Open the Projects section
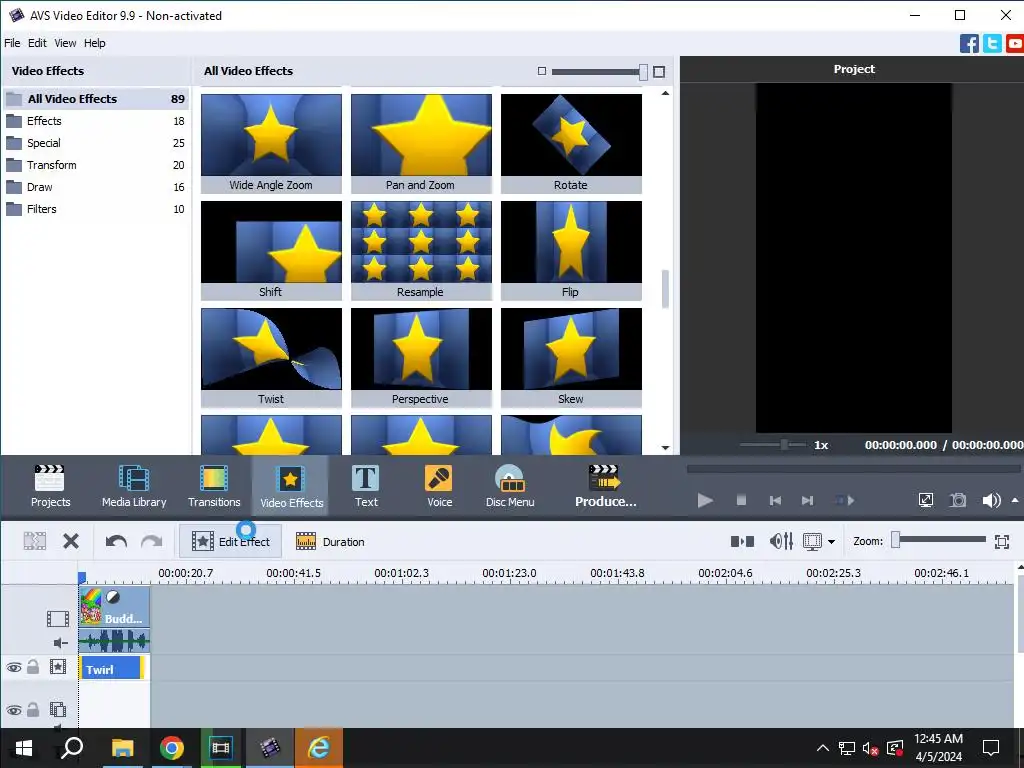 coord(50,486)
